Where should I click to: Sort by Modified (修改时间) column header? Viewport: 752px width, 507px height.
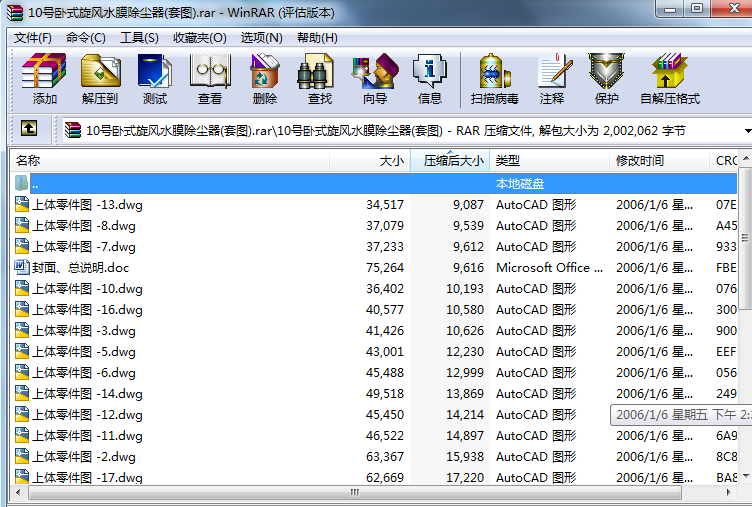(x=659, y=160)
